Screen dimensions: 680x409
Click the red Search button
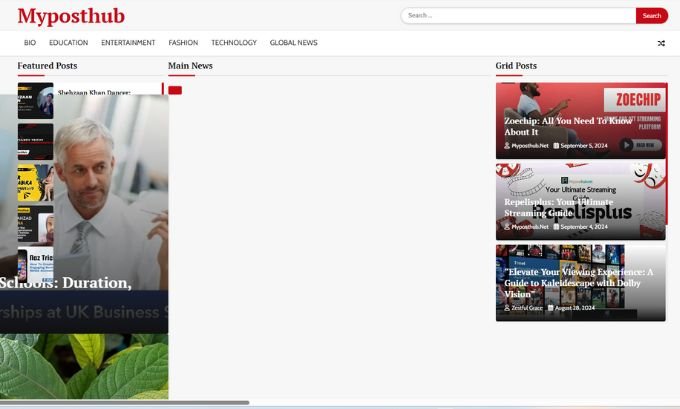click(x=651, y=16)
